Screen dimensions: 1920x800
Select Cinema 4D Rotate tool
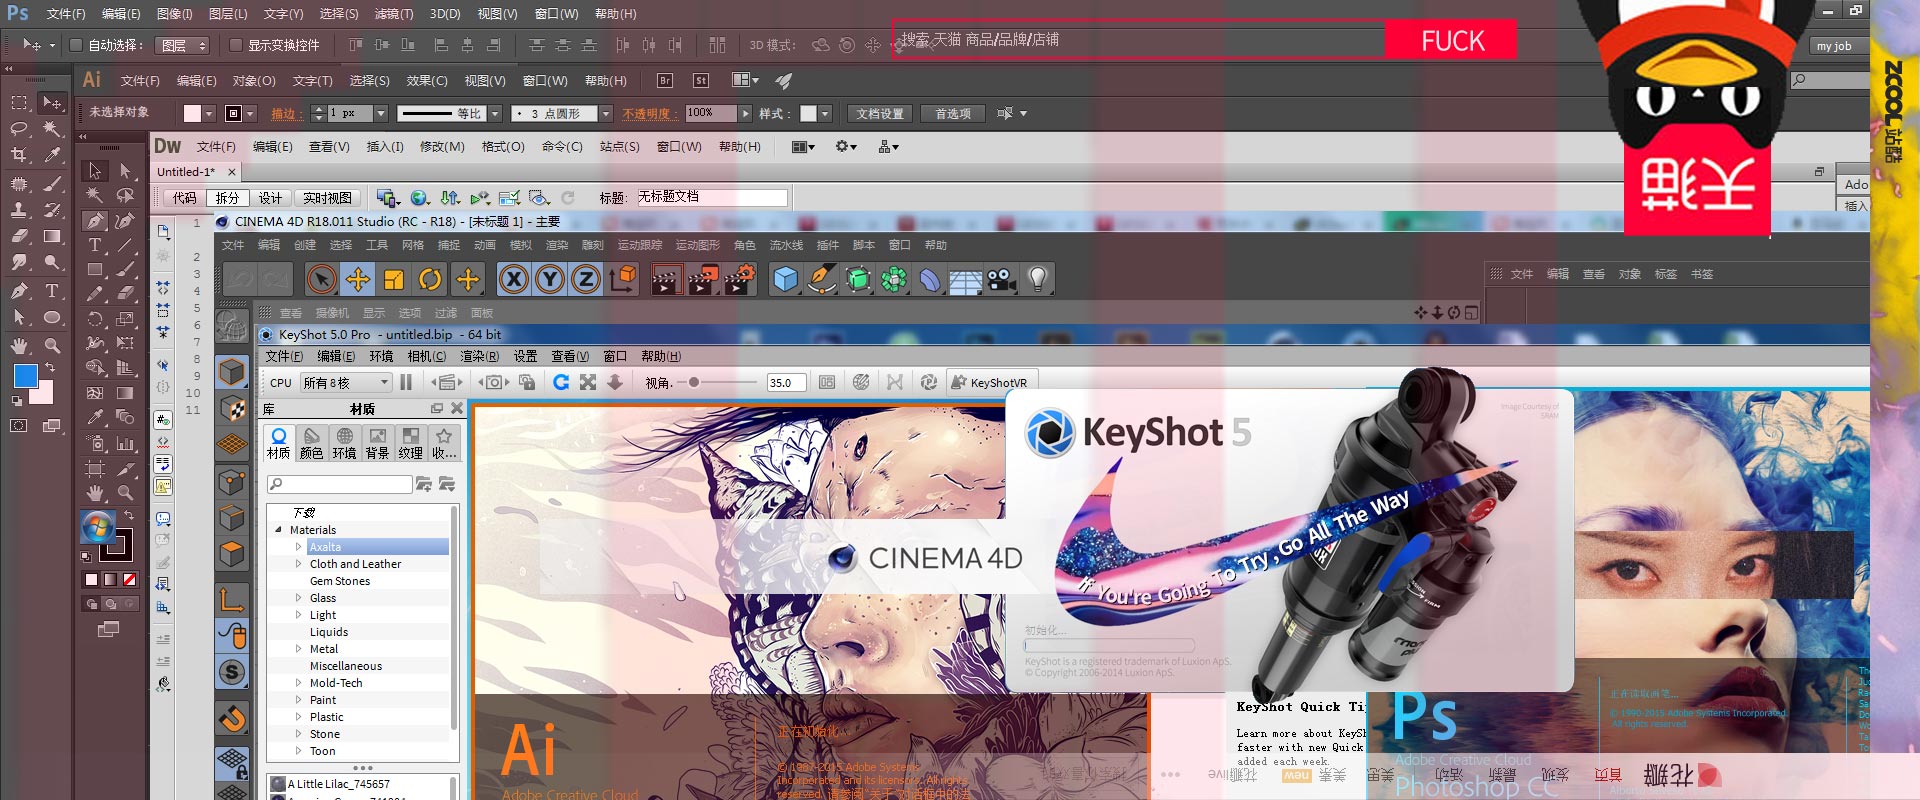[430, 279]
